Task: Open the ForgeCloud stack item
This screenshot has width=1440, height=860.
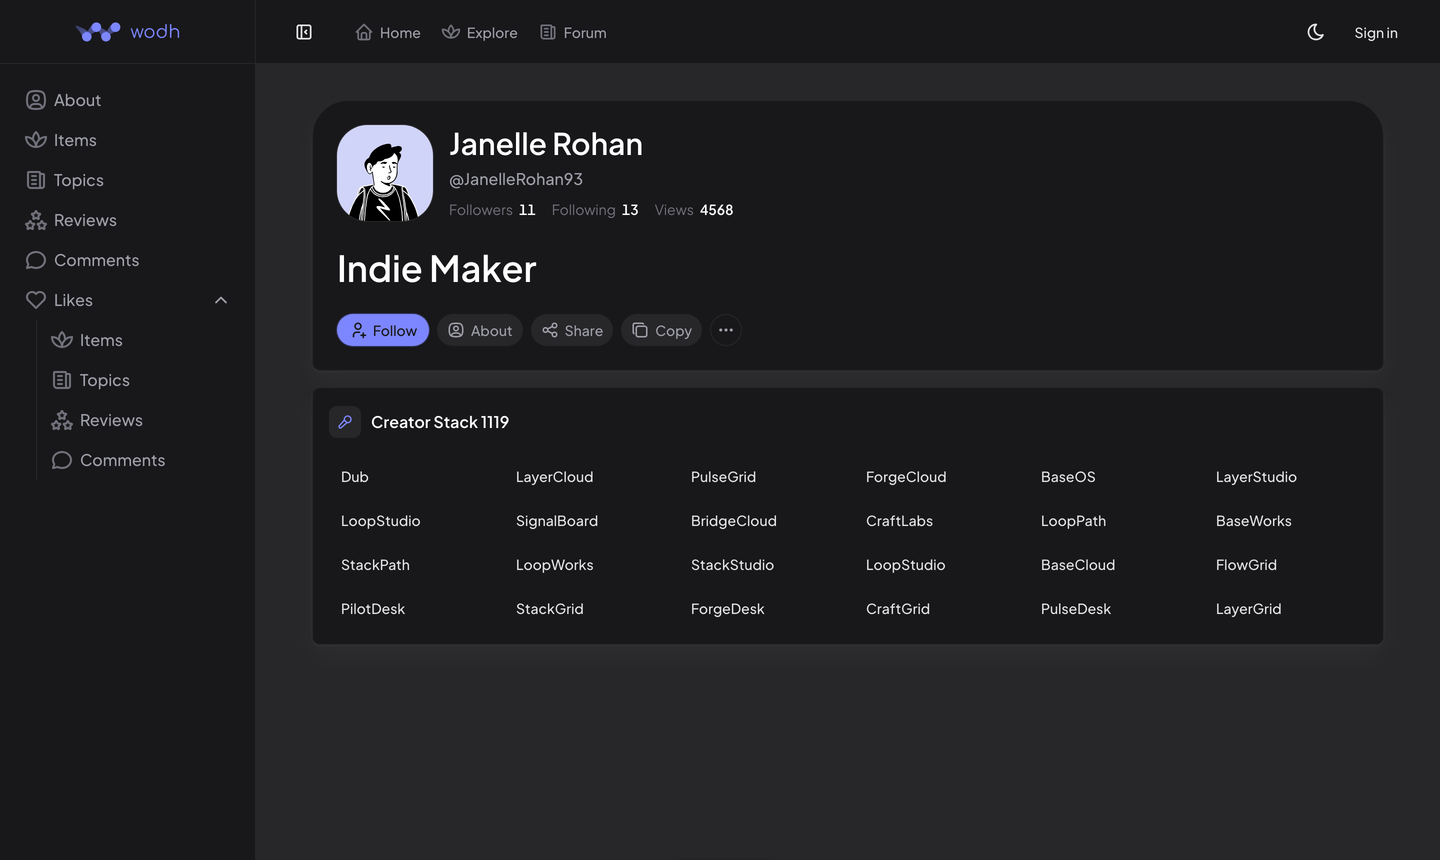Action: point(906,477)
